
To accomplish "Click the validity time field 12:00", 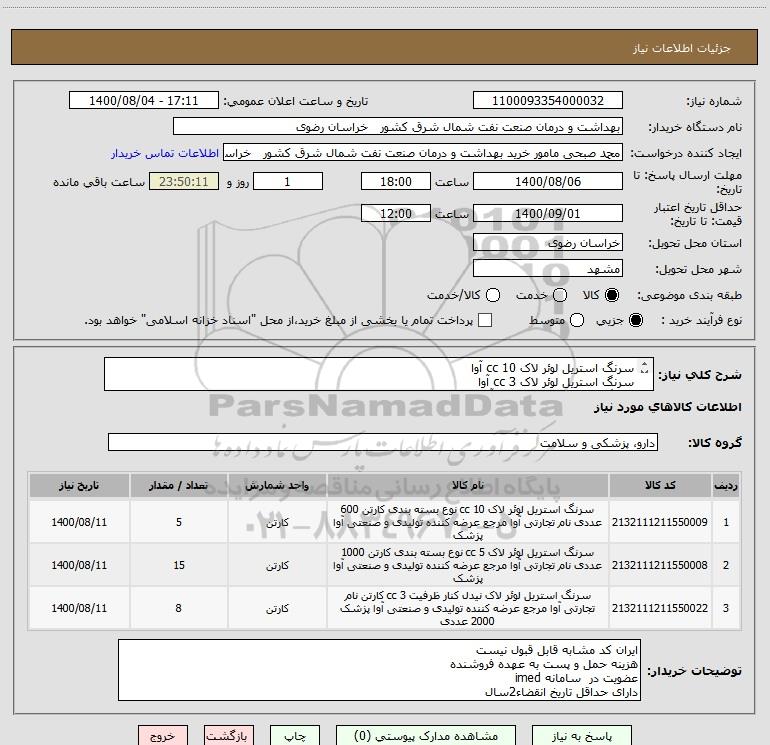I will (396, 214).
